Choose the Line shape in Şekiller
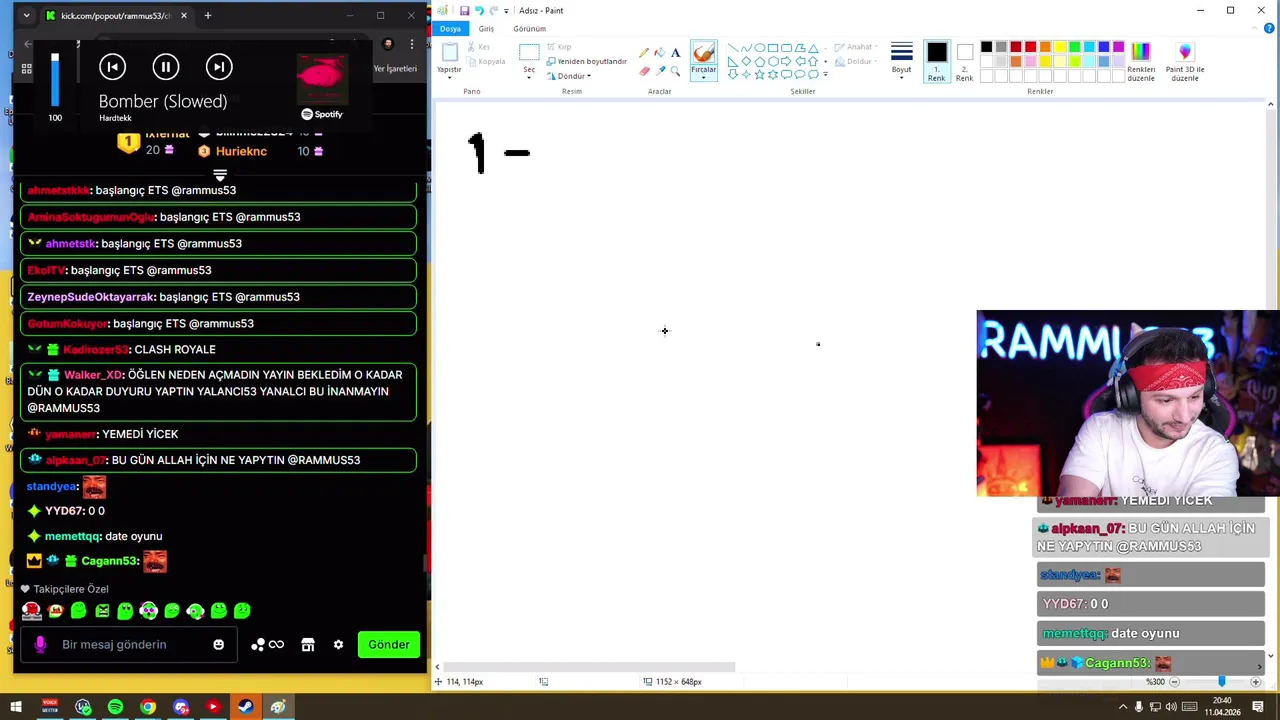 [733, 47]
